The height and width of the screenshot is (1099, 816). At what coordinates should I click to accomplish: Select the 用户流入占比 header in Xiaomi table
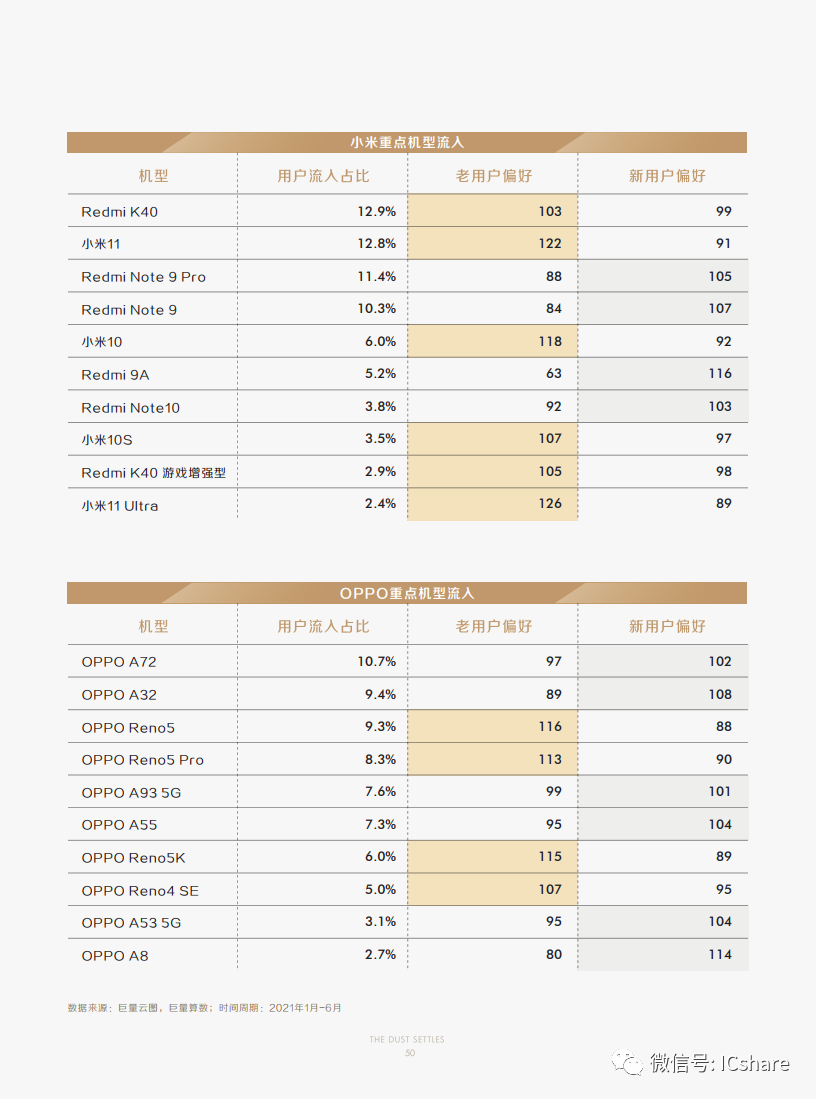(323, 176)
